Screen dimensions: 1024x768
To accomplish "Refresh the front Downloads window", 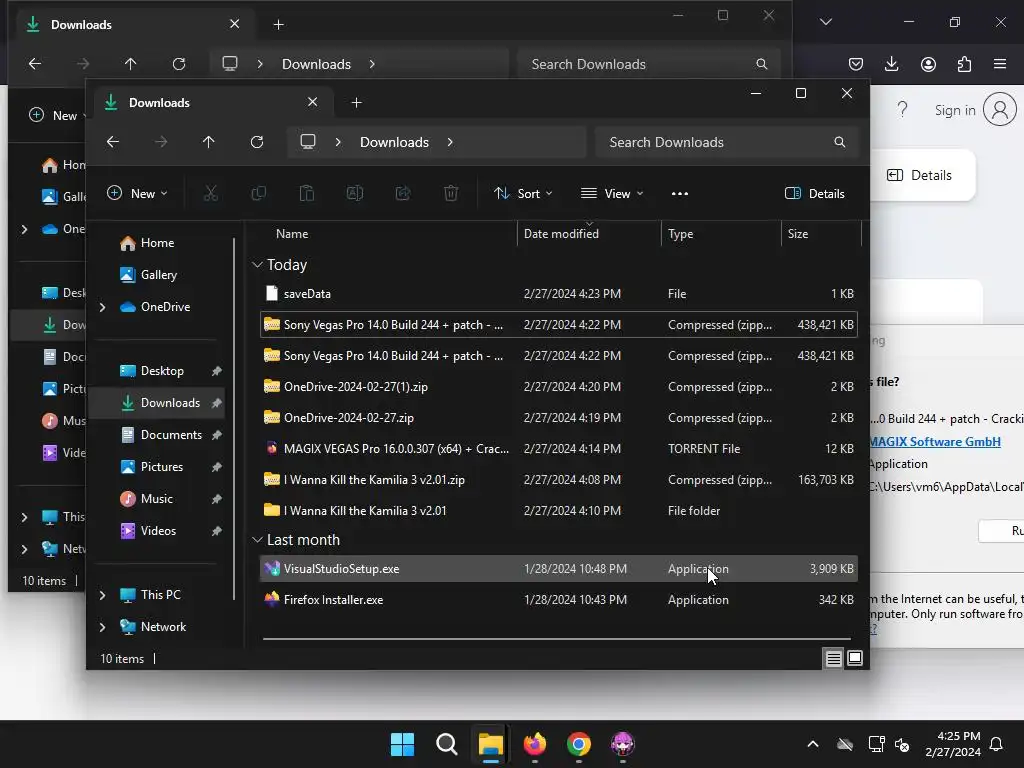I will (x=257, y=142).
